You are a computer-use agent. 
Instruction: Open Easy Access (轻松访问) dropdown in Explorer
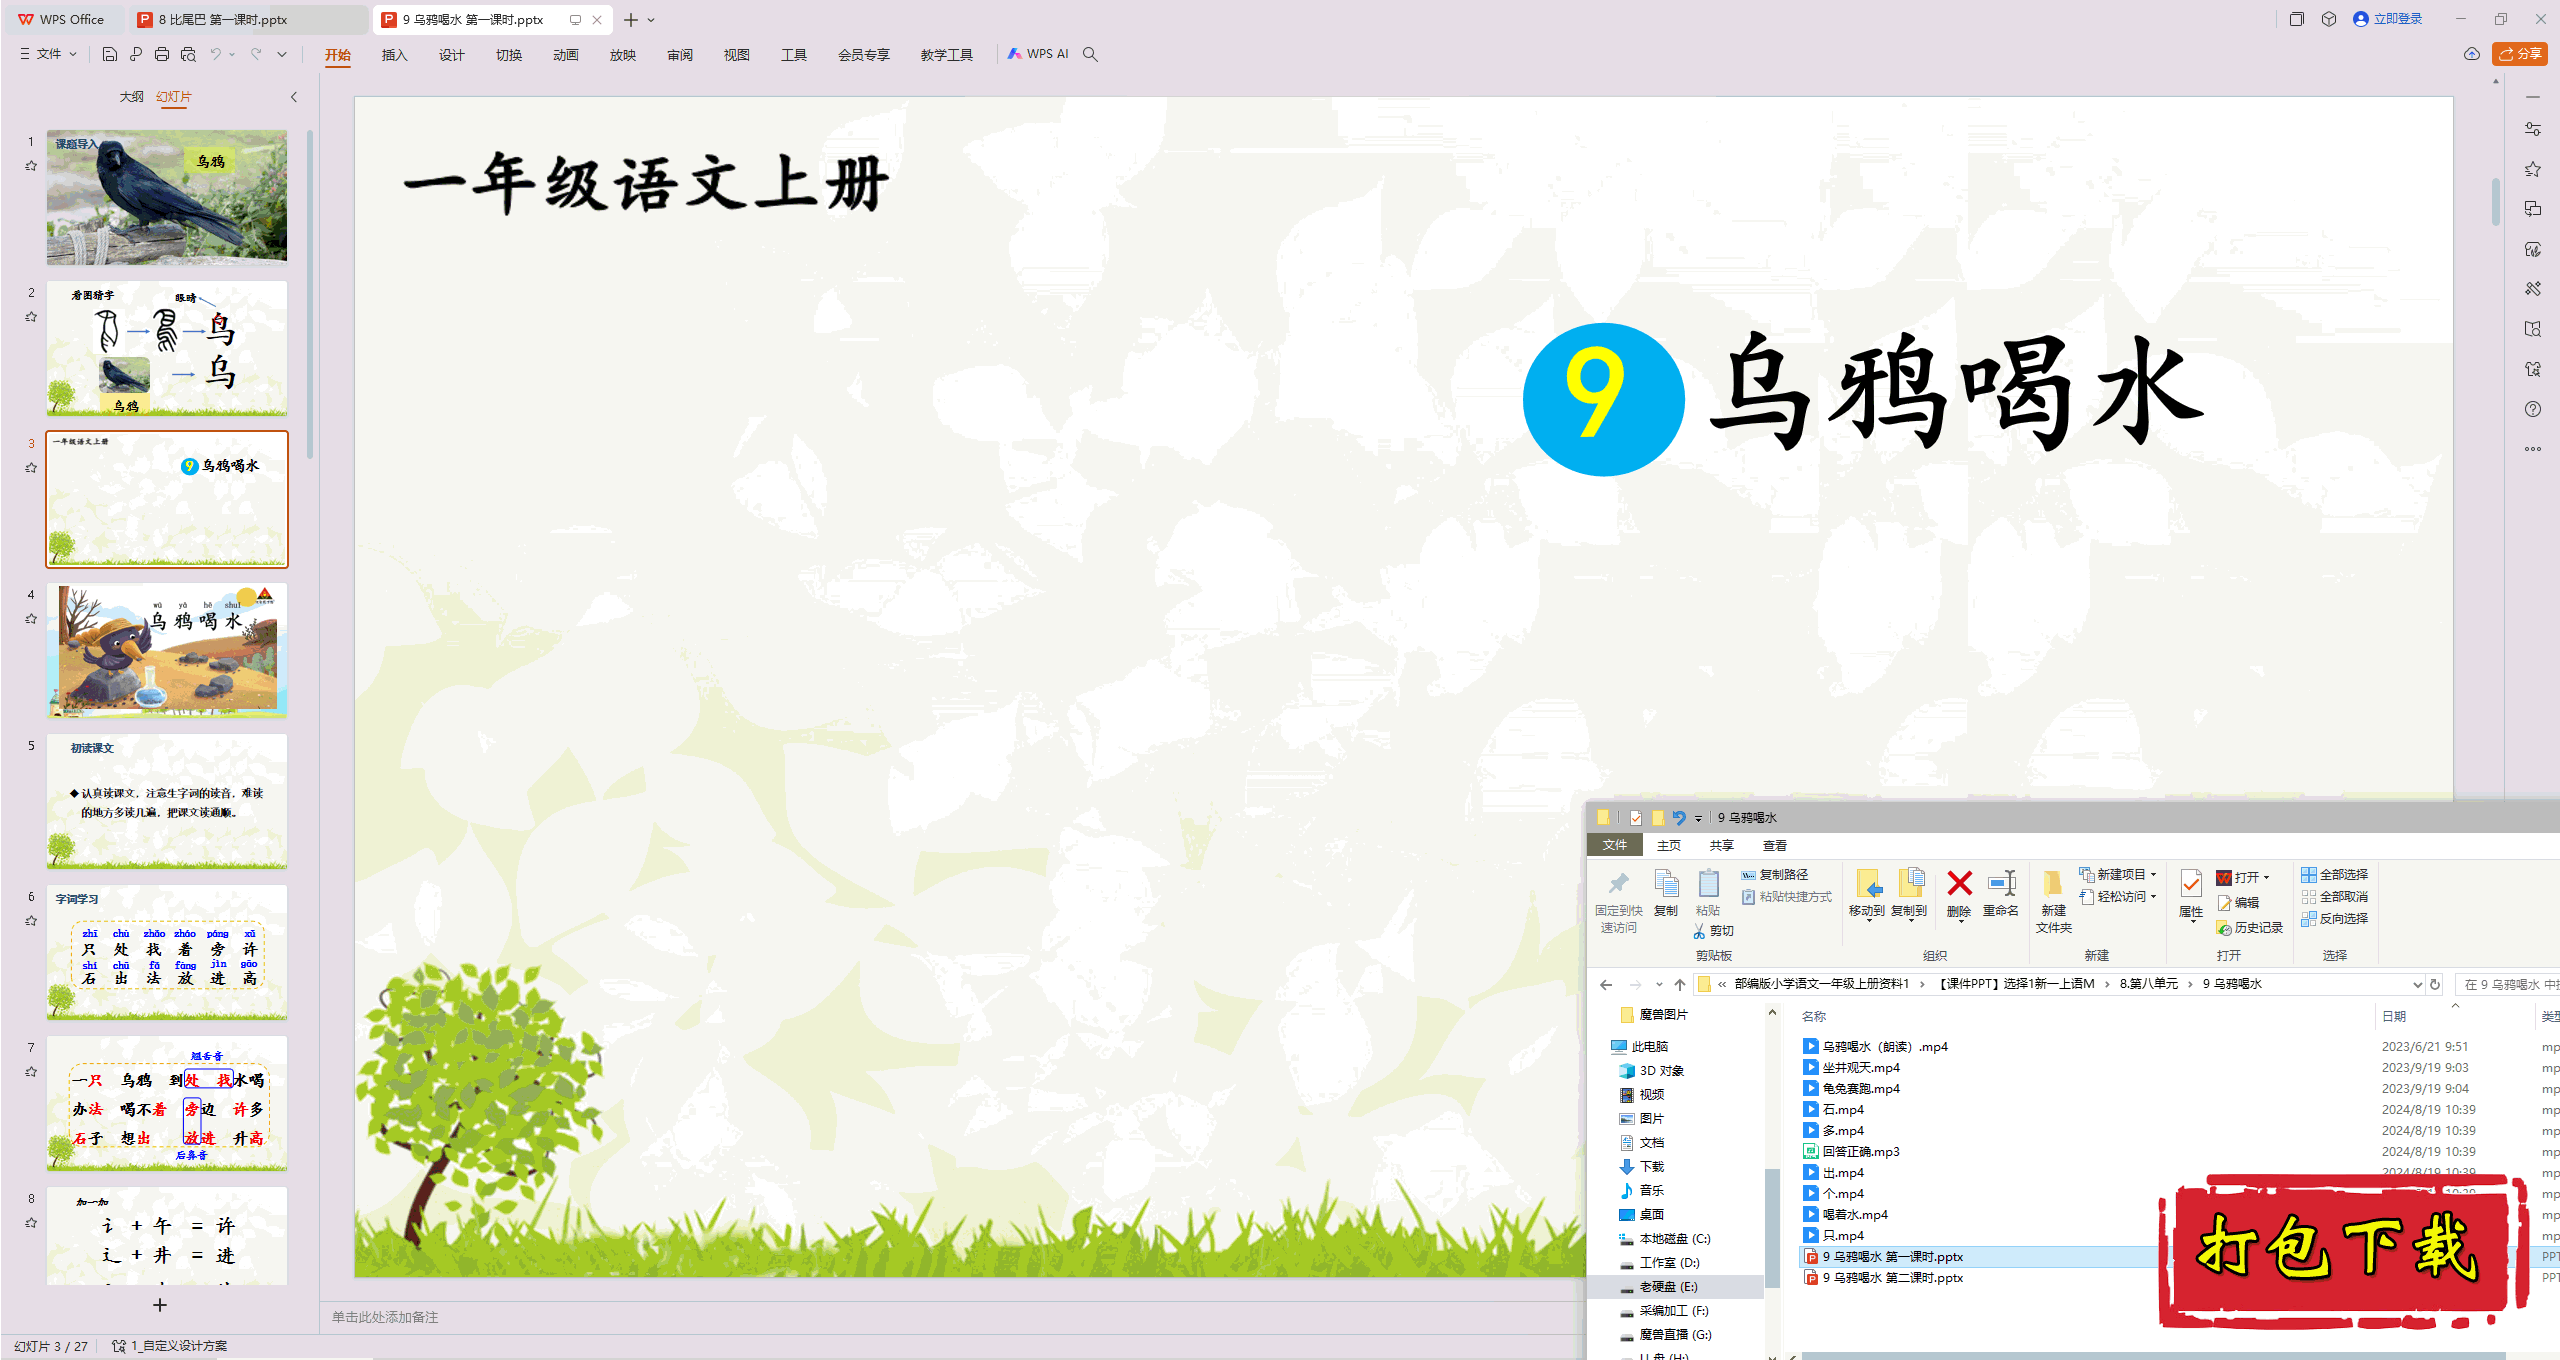[2118, 897]
